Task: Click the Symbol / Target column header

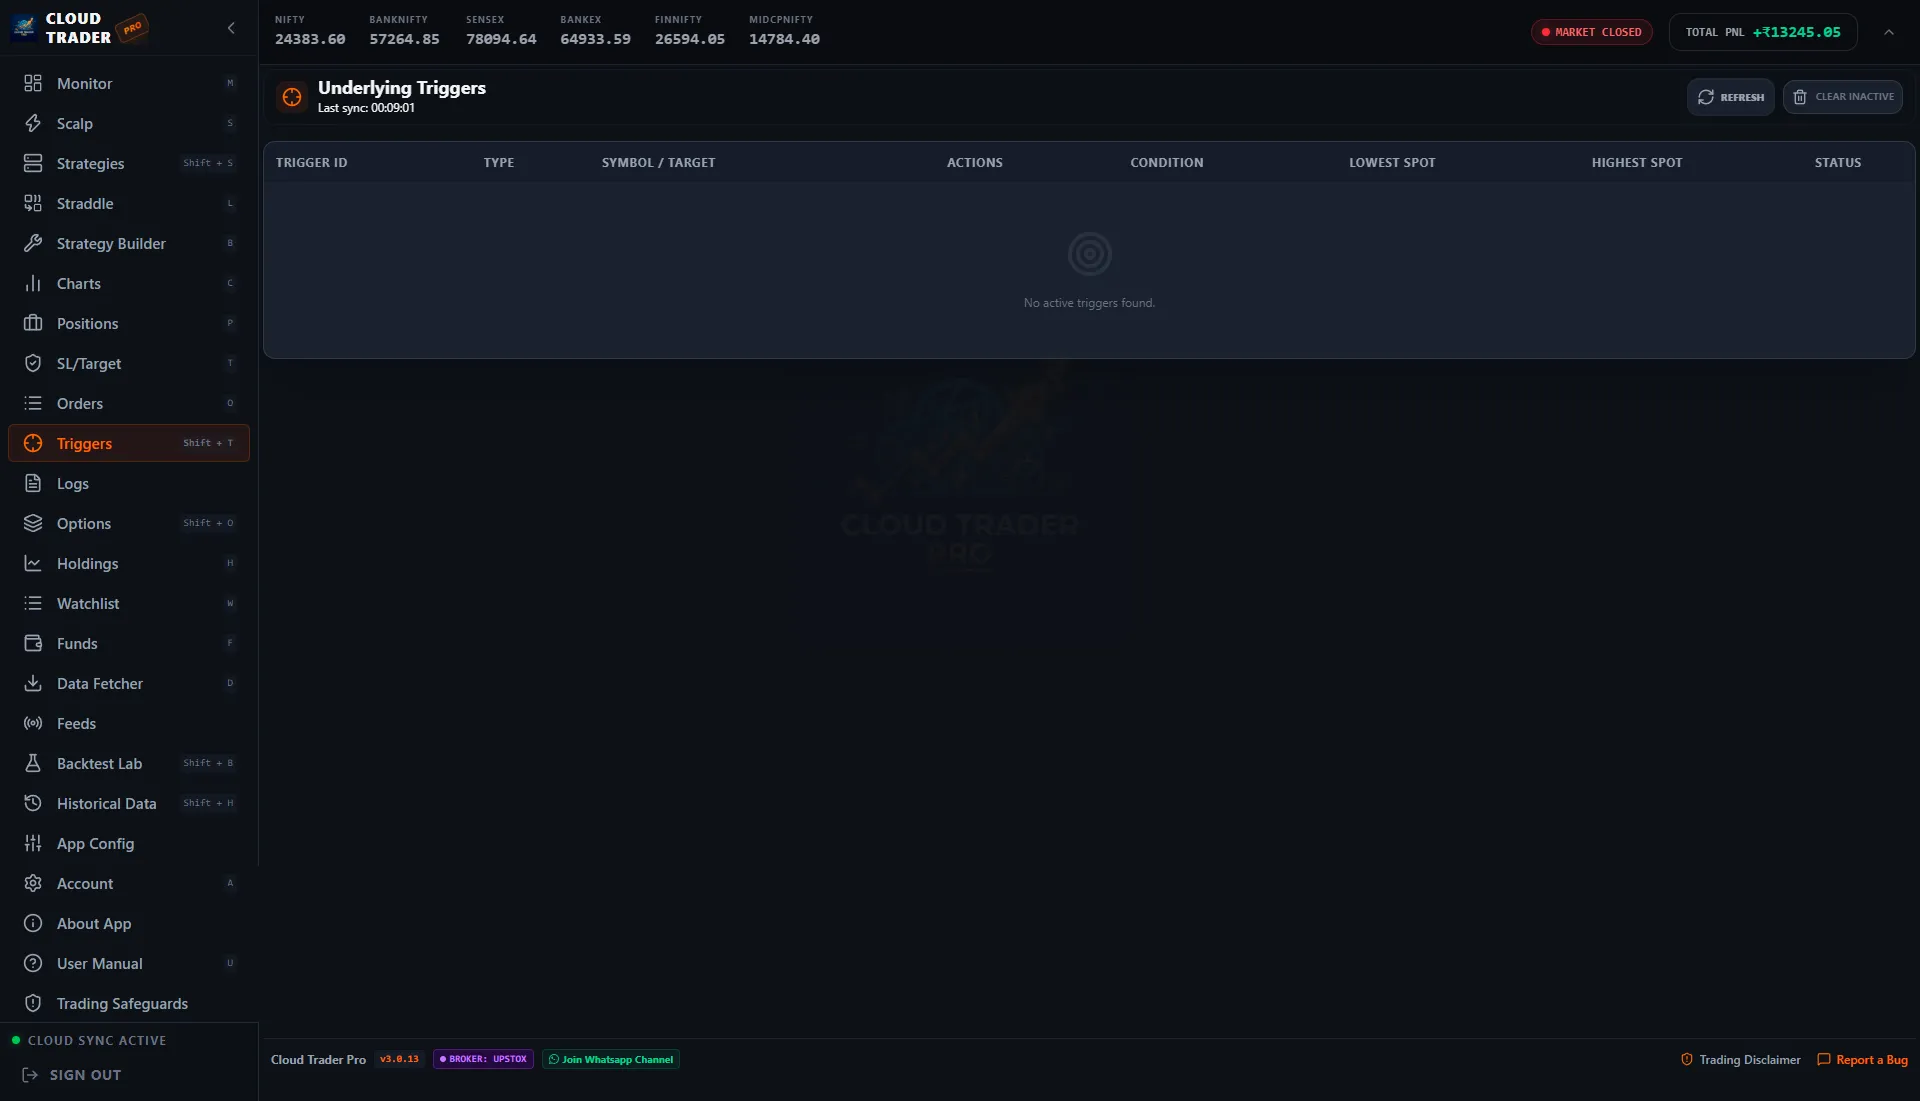Action: tap(659, 162)
